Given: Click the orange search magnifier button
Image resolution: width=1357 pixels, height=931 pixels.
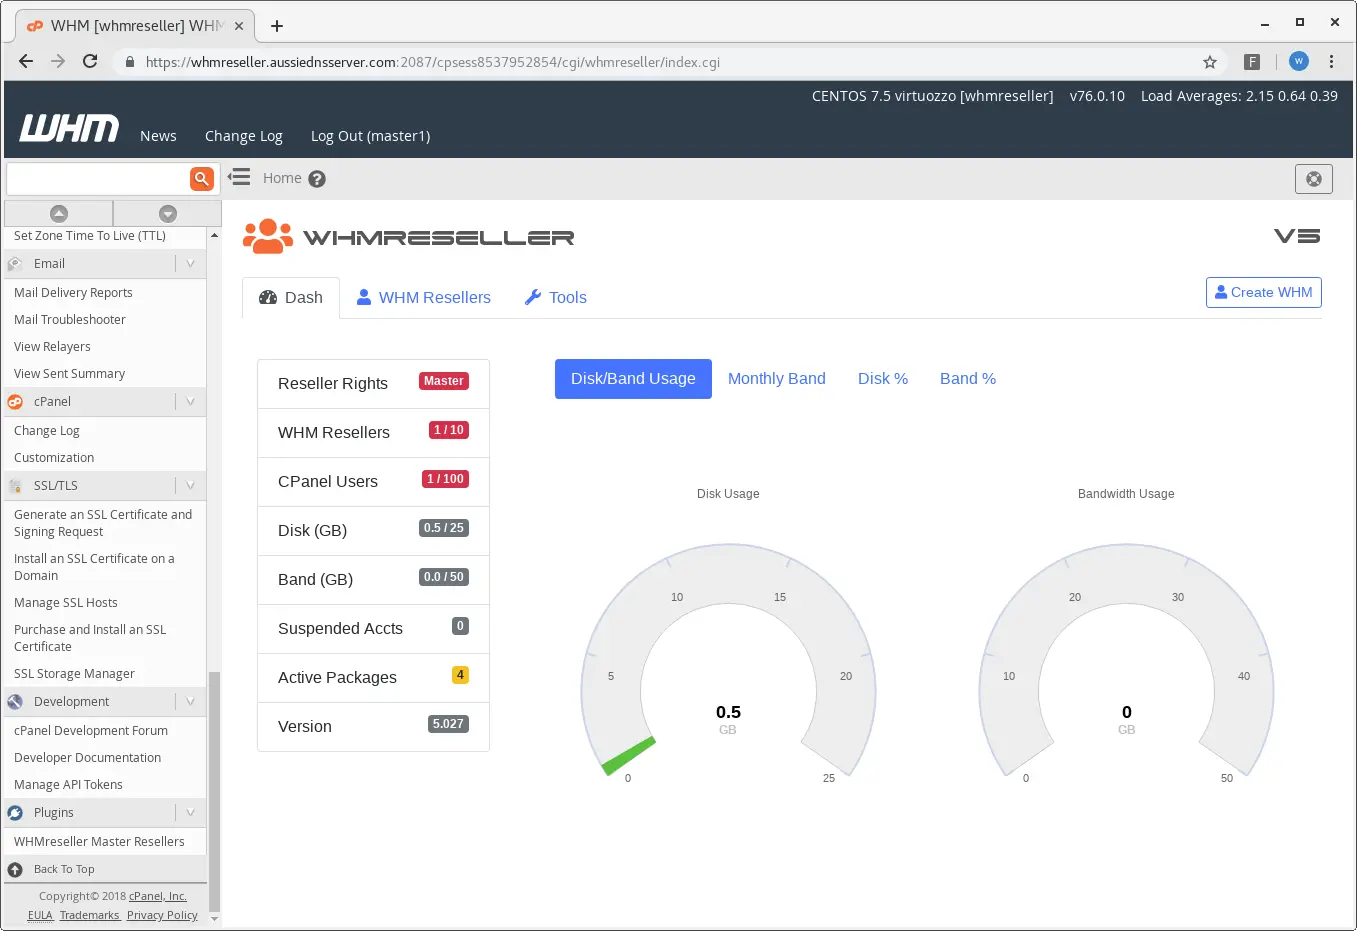Looking at the screenshot, I should pos(202,179).
